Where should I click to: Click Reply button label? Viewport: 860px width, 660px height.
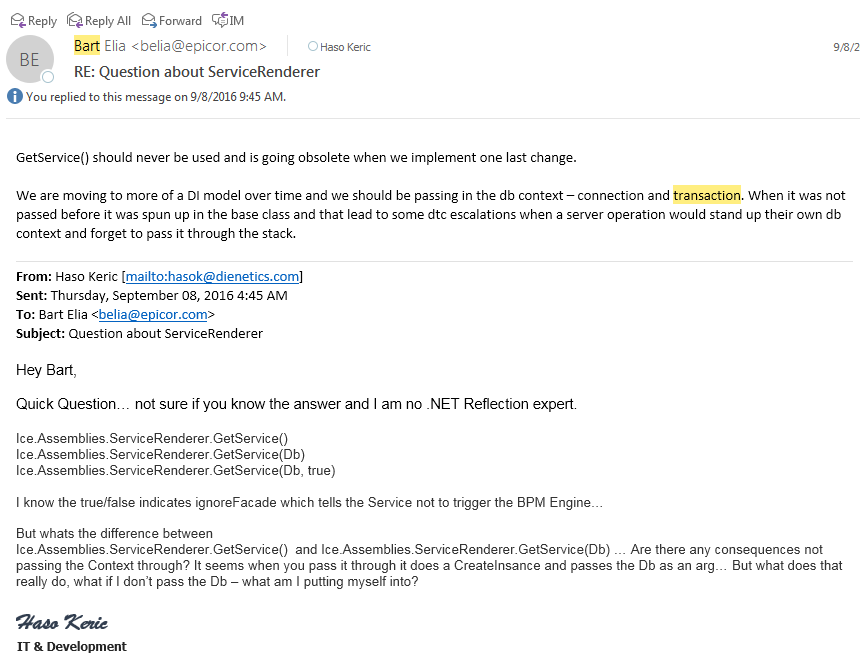point(42,21)
